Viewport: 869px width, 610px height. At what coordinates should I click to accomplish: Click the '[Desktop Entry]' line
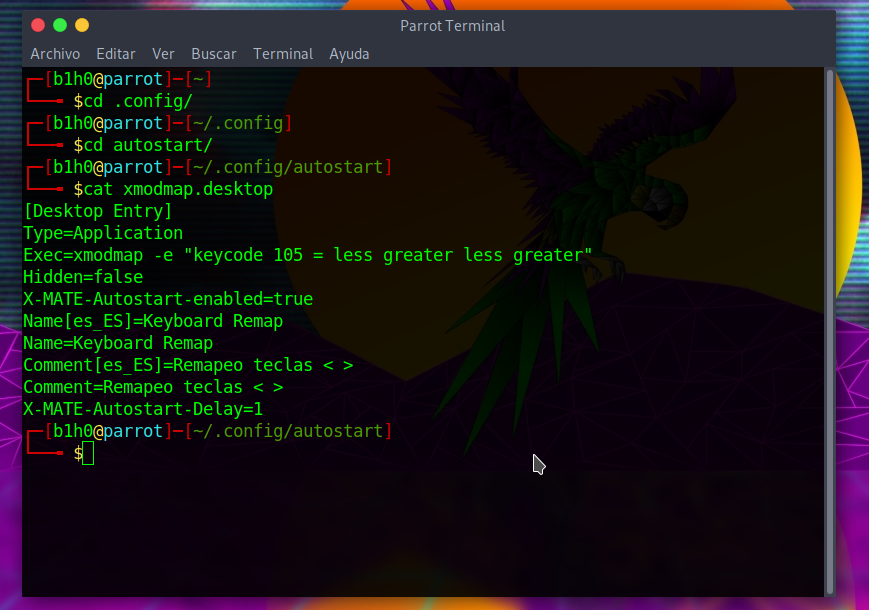[x=98, y=211]
